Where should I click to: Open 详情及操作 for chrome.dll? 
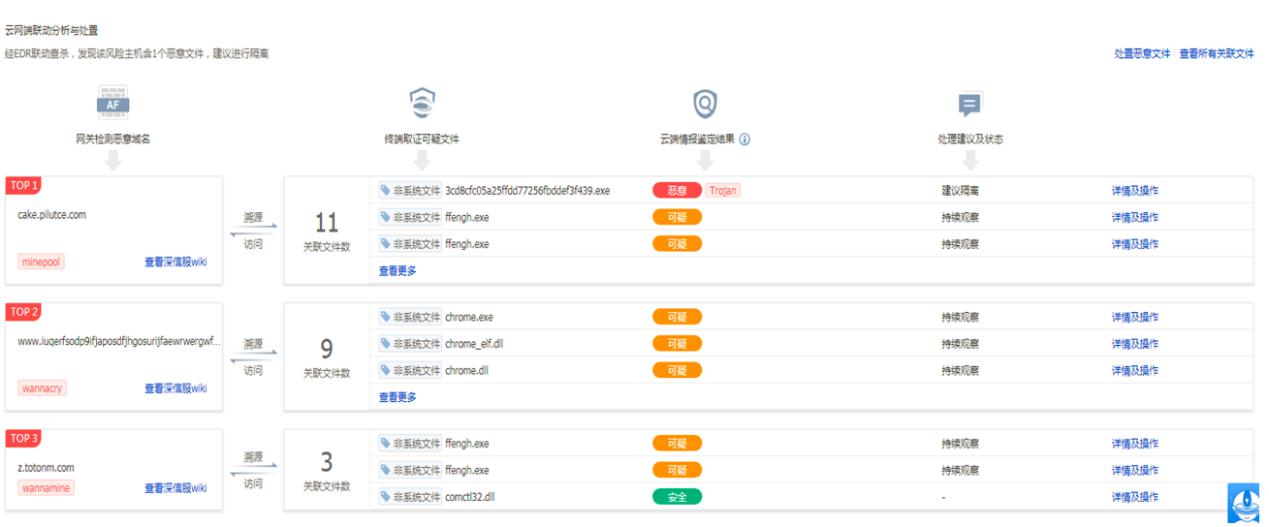1135,371
